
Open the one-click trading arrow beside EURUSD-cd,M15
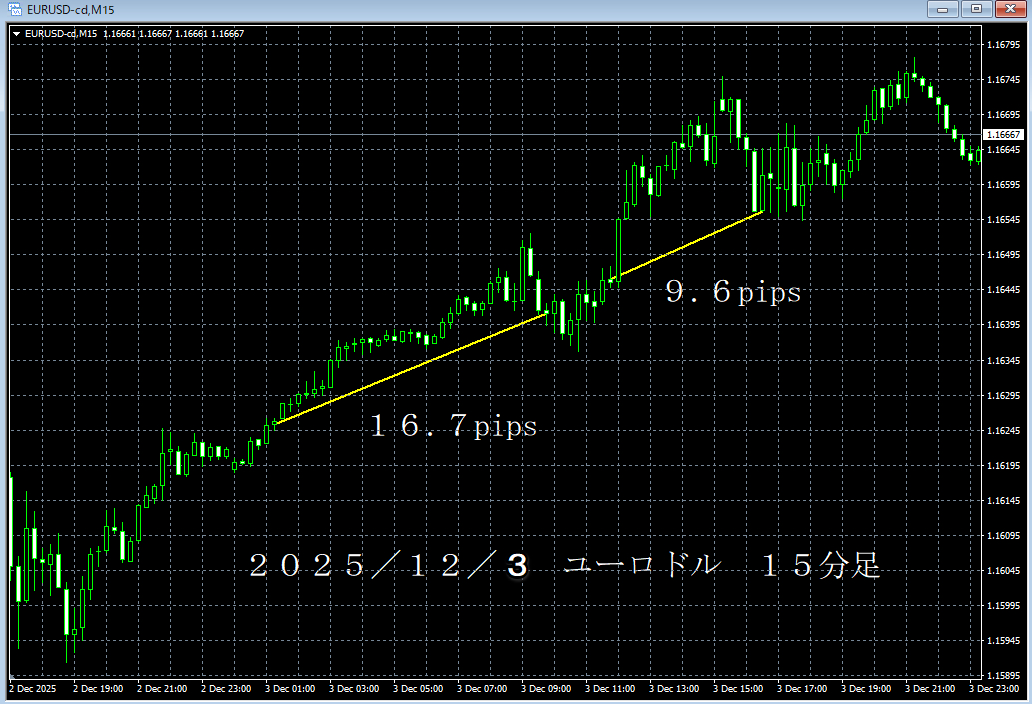(x=16, y=34)
